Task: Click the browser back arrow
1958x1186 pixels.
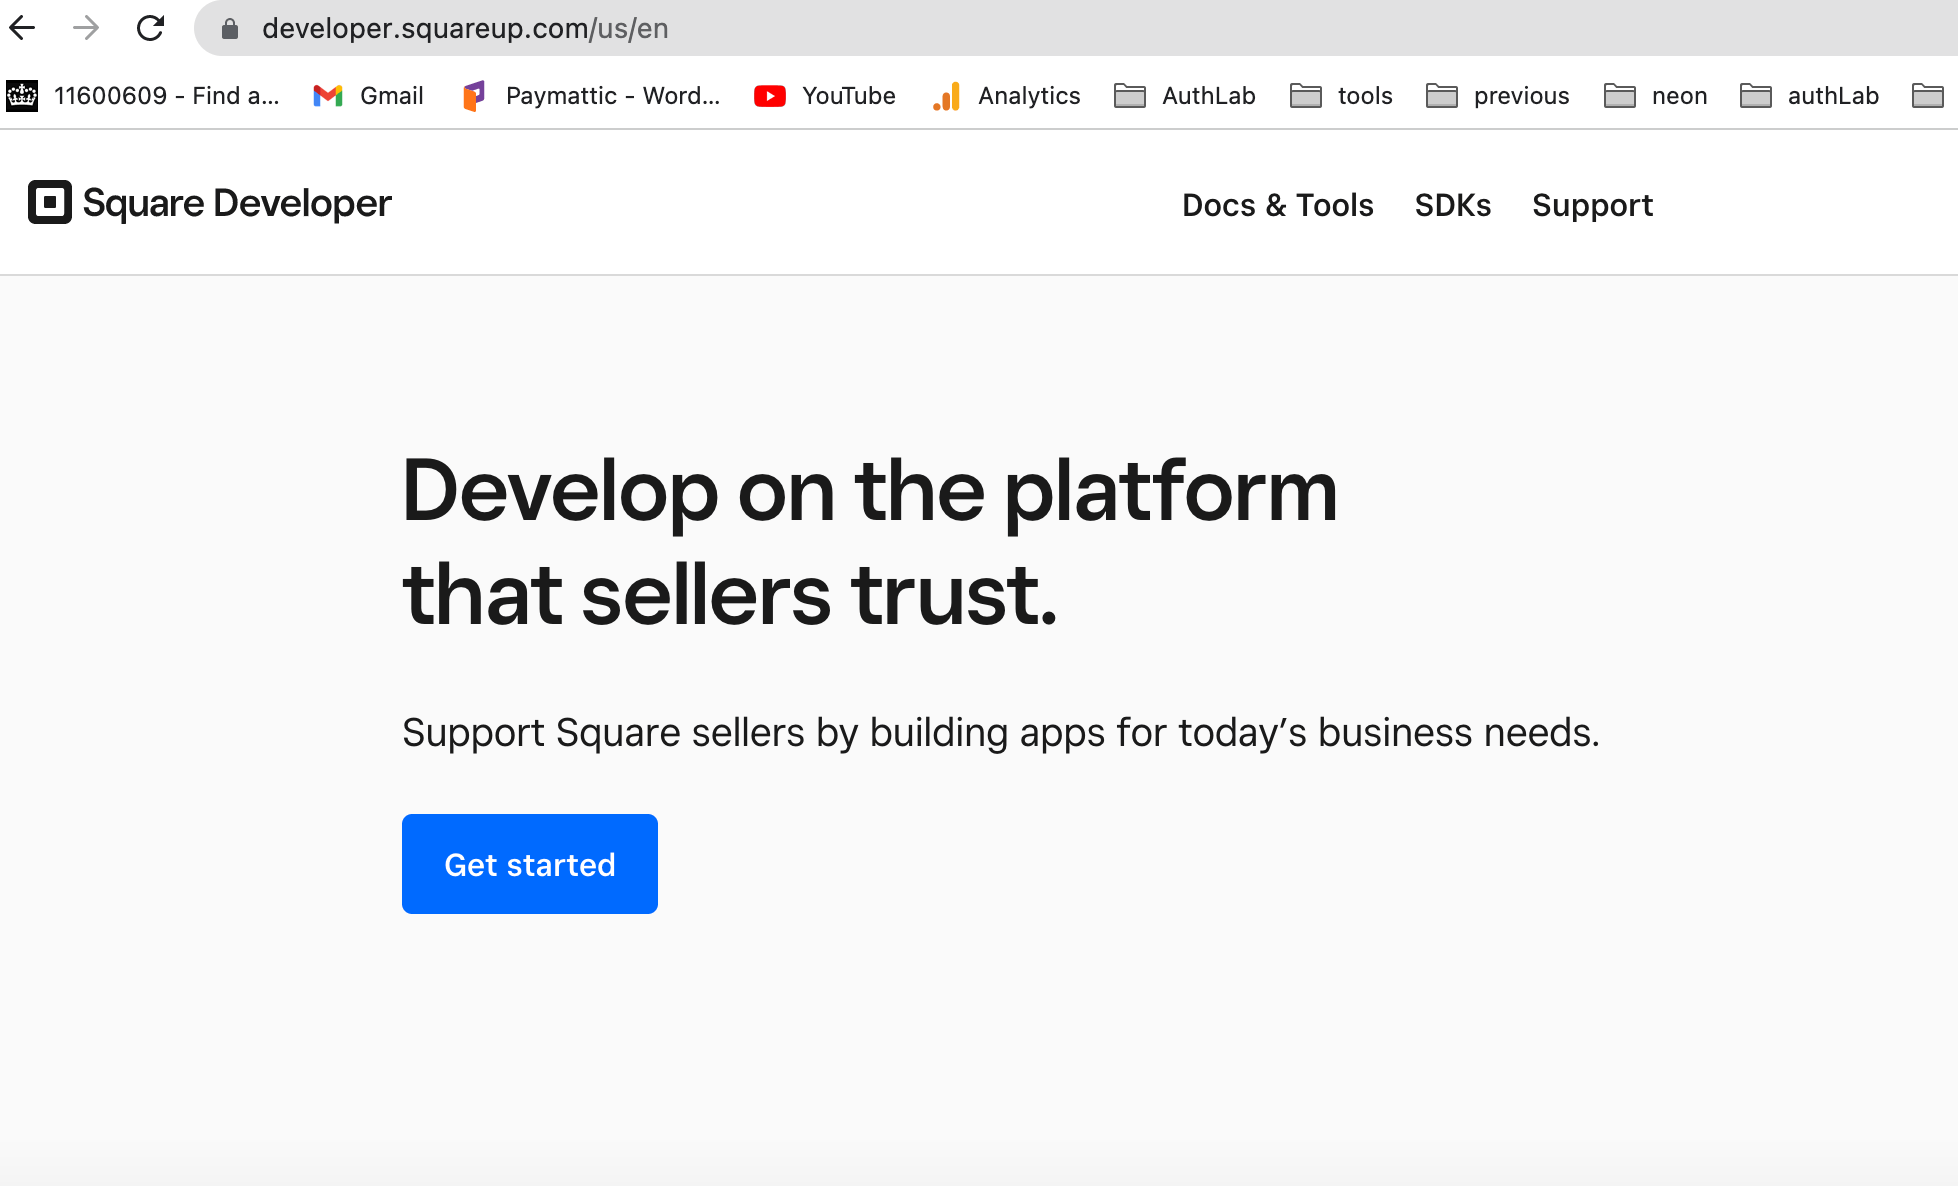Action: point(22,28)
